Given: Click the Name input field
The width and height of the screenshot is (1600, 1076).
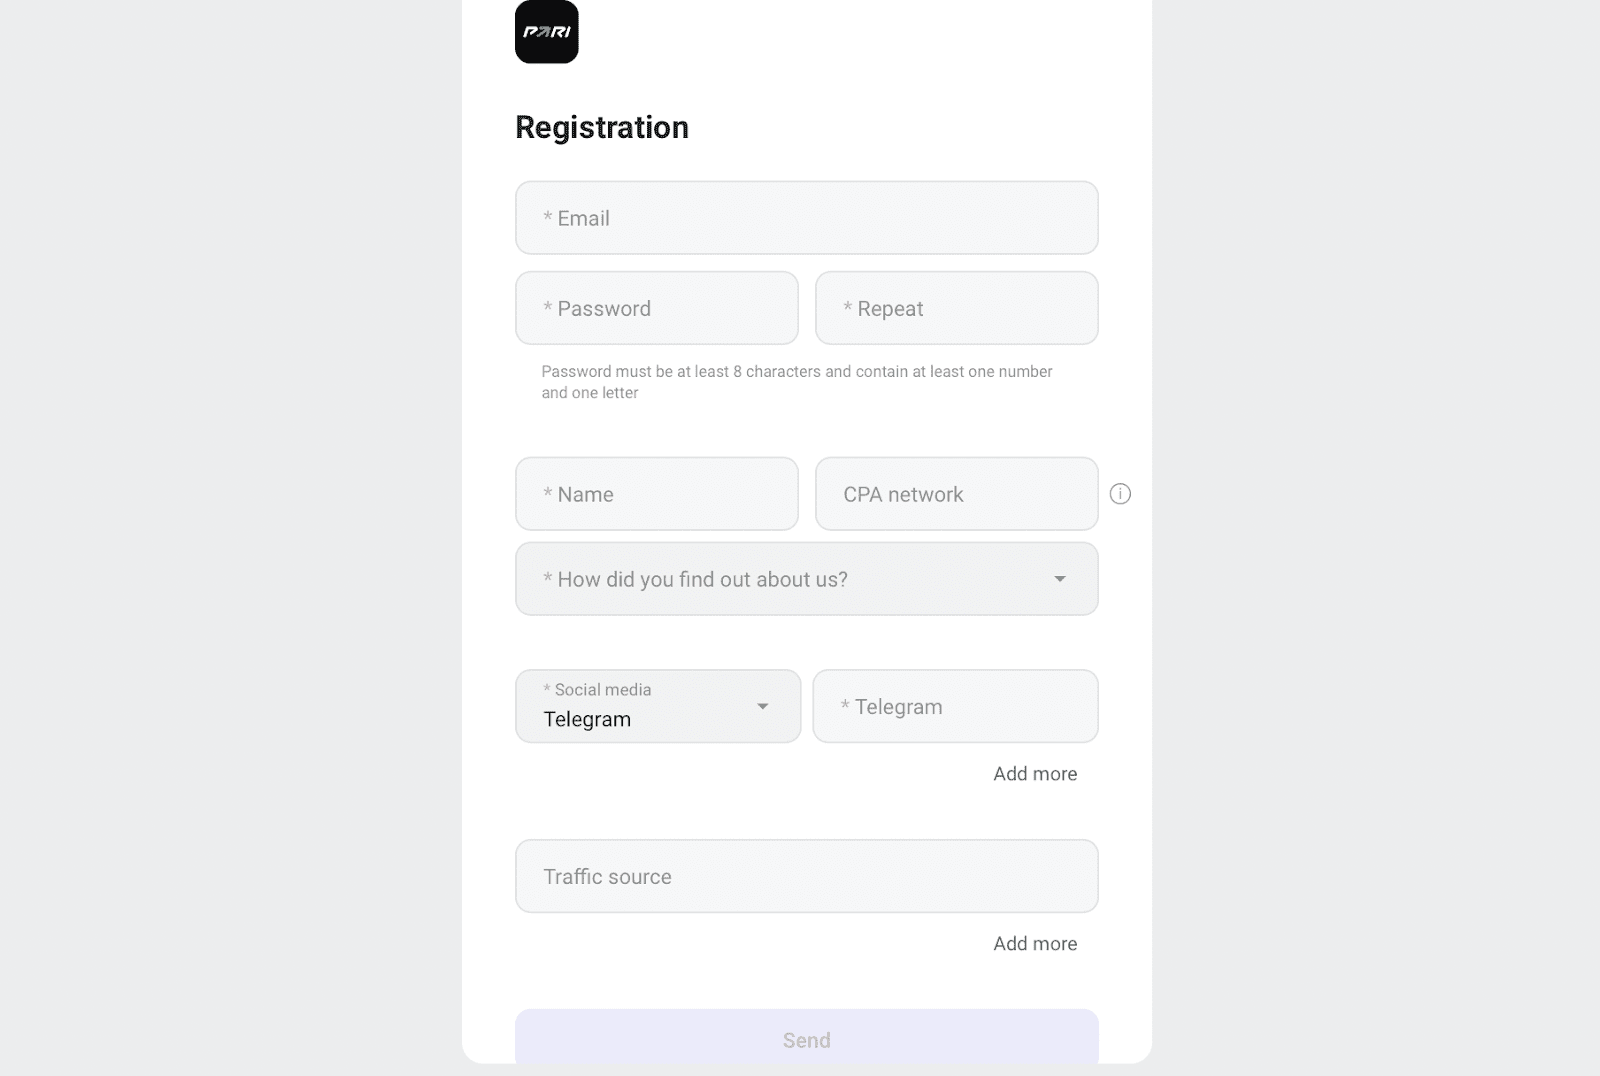Looking at the screenshot, I should point(656,493).
